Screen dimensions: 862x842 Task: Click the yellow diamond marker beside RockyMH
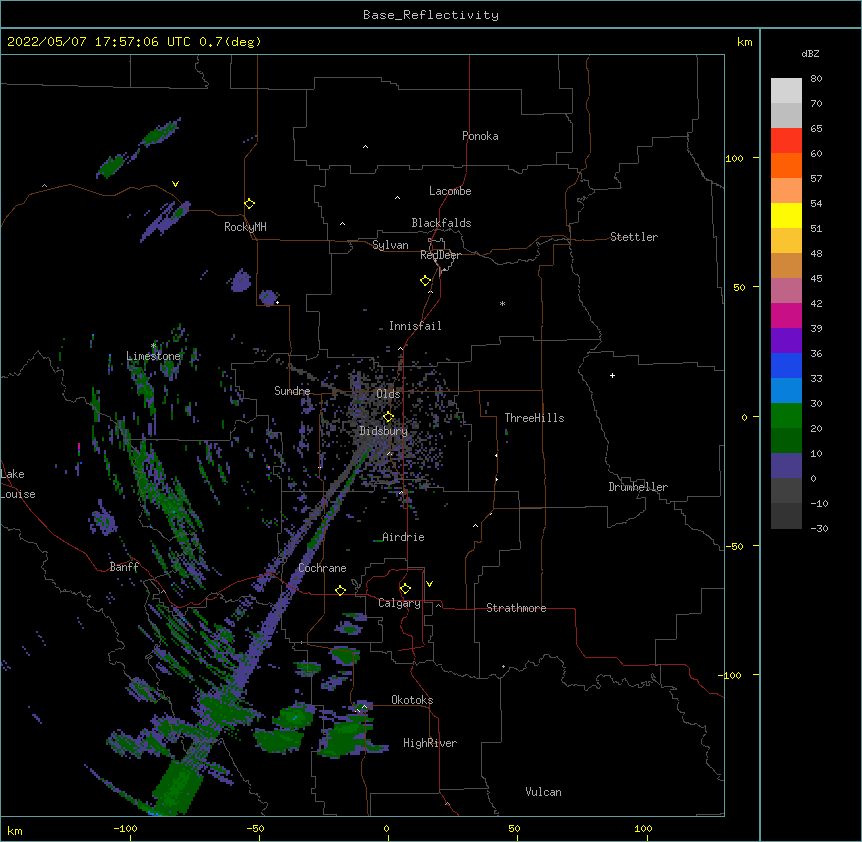250,204
